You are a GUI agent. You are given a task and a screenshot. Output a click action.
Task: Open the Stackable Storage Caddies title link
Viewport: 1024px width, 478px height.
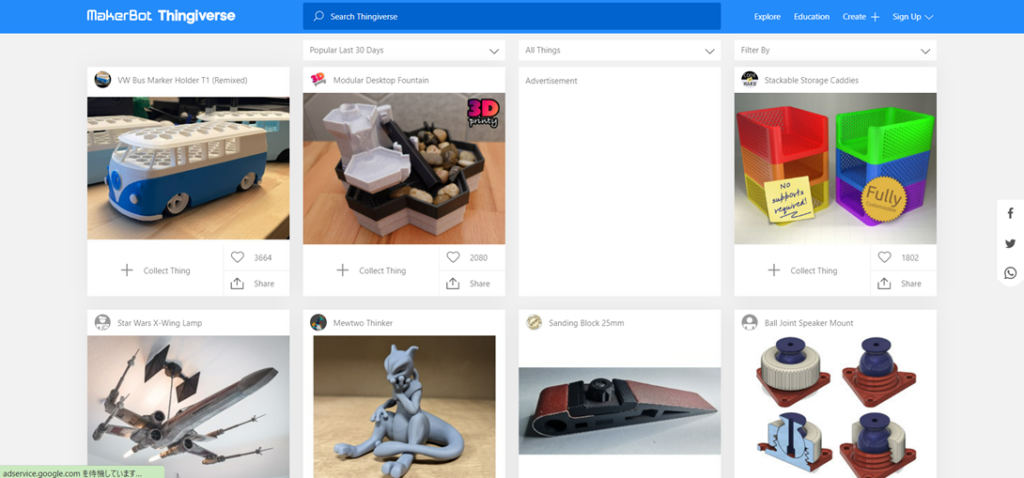point(811,80)
